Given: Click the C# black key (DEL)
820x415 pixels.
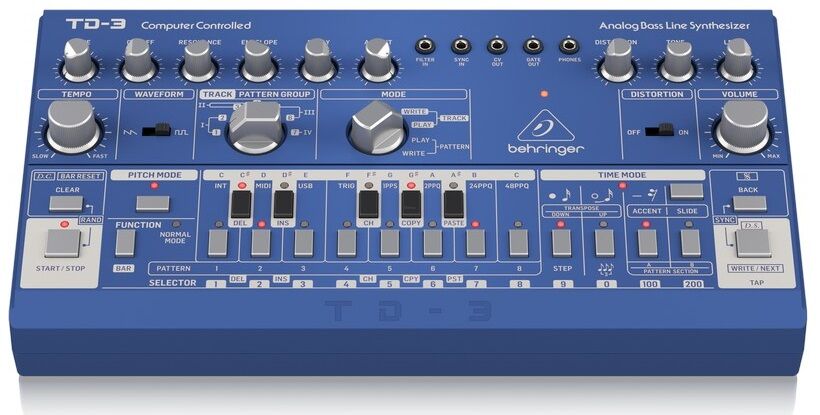Looking at the screenshot, I should [x=241, y=204].
